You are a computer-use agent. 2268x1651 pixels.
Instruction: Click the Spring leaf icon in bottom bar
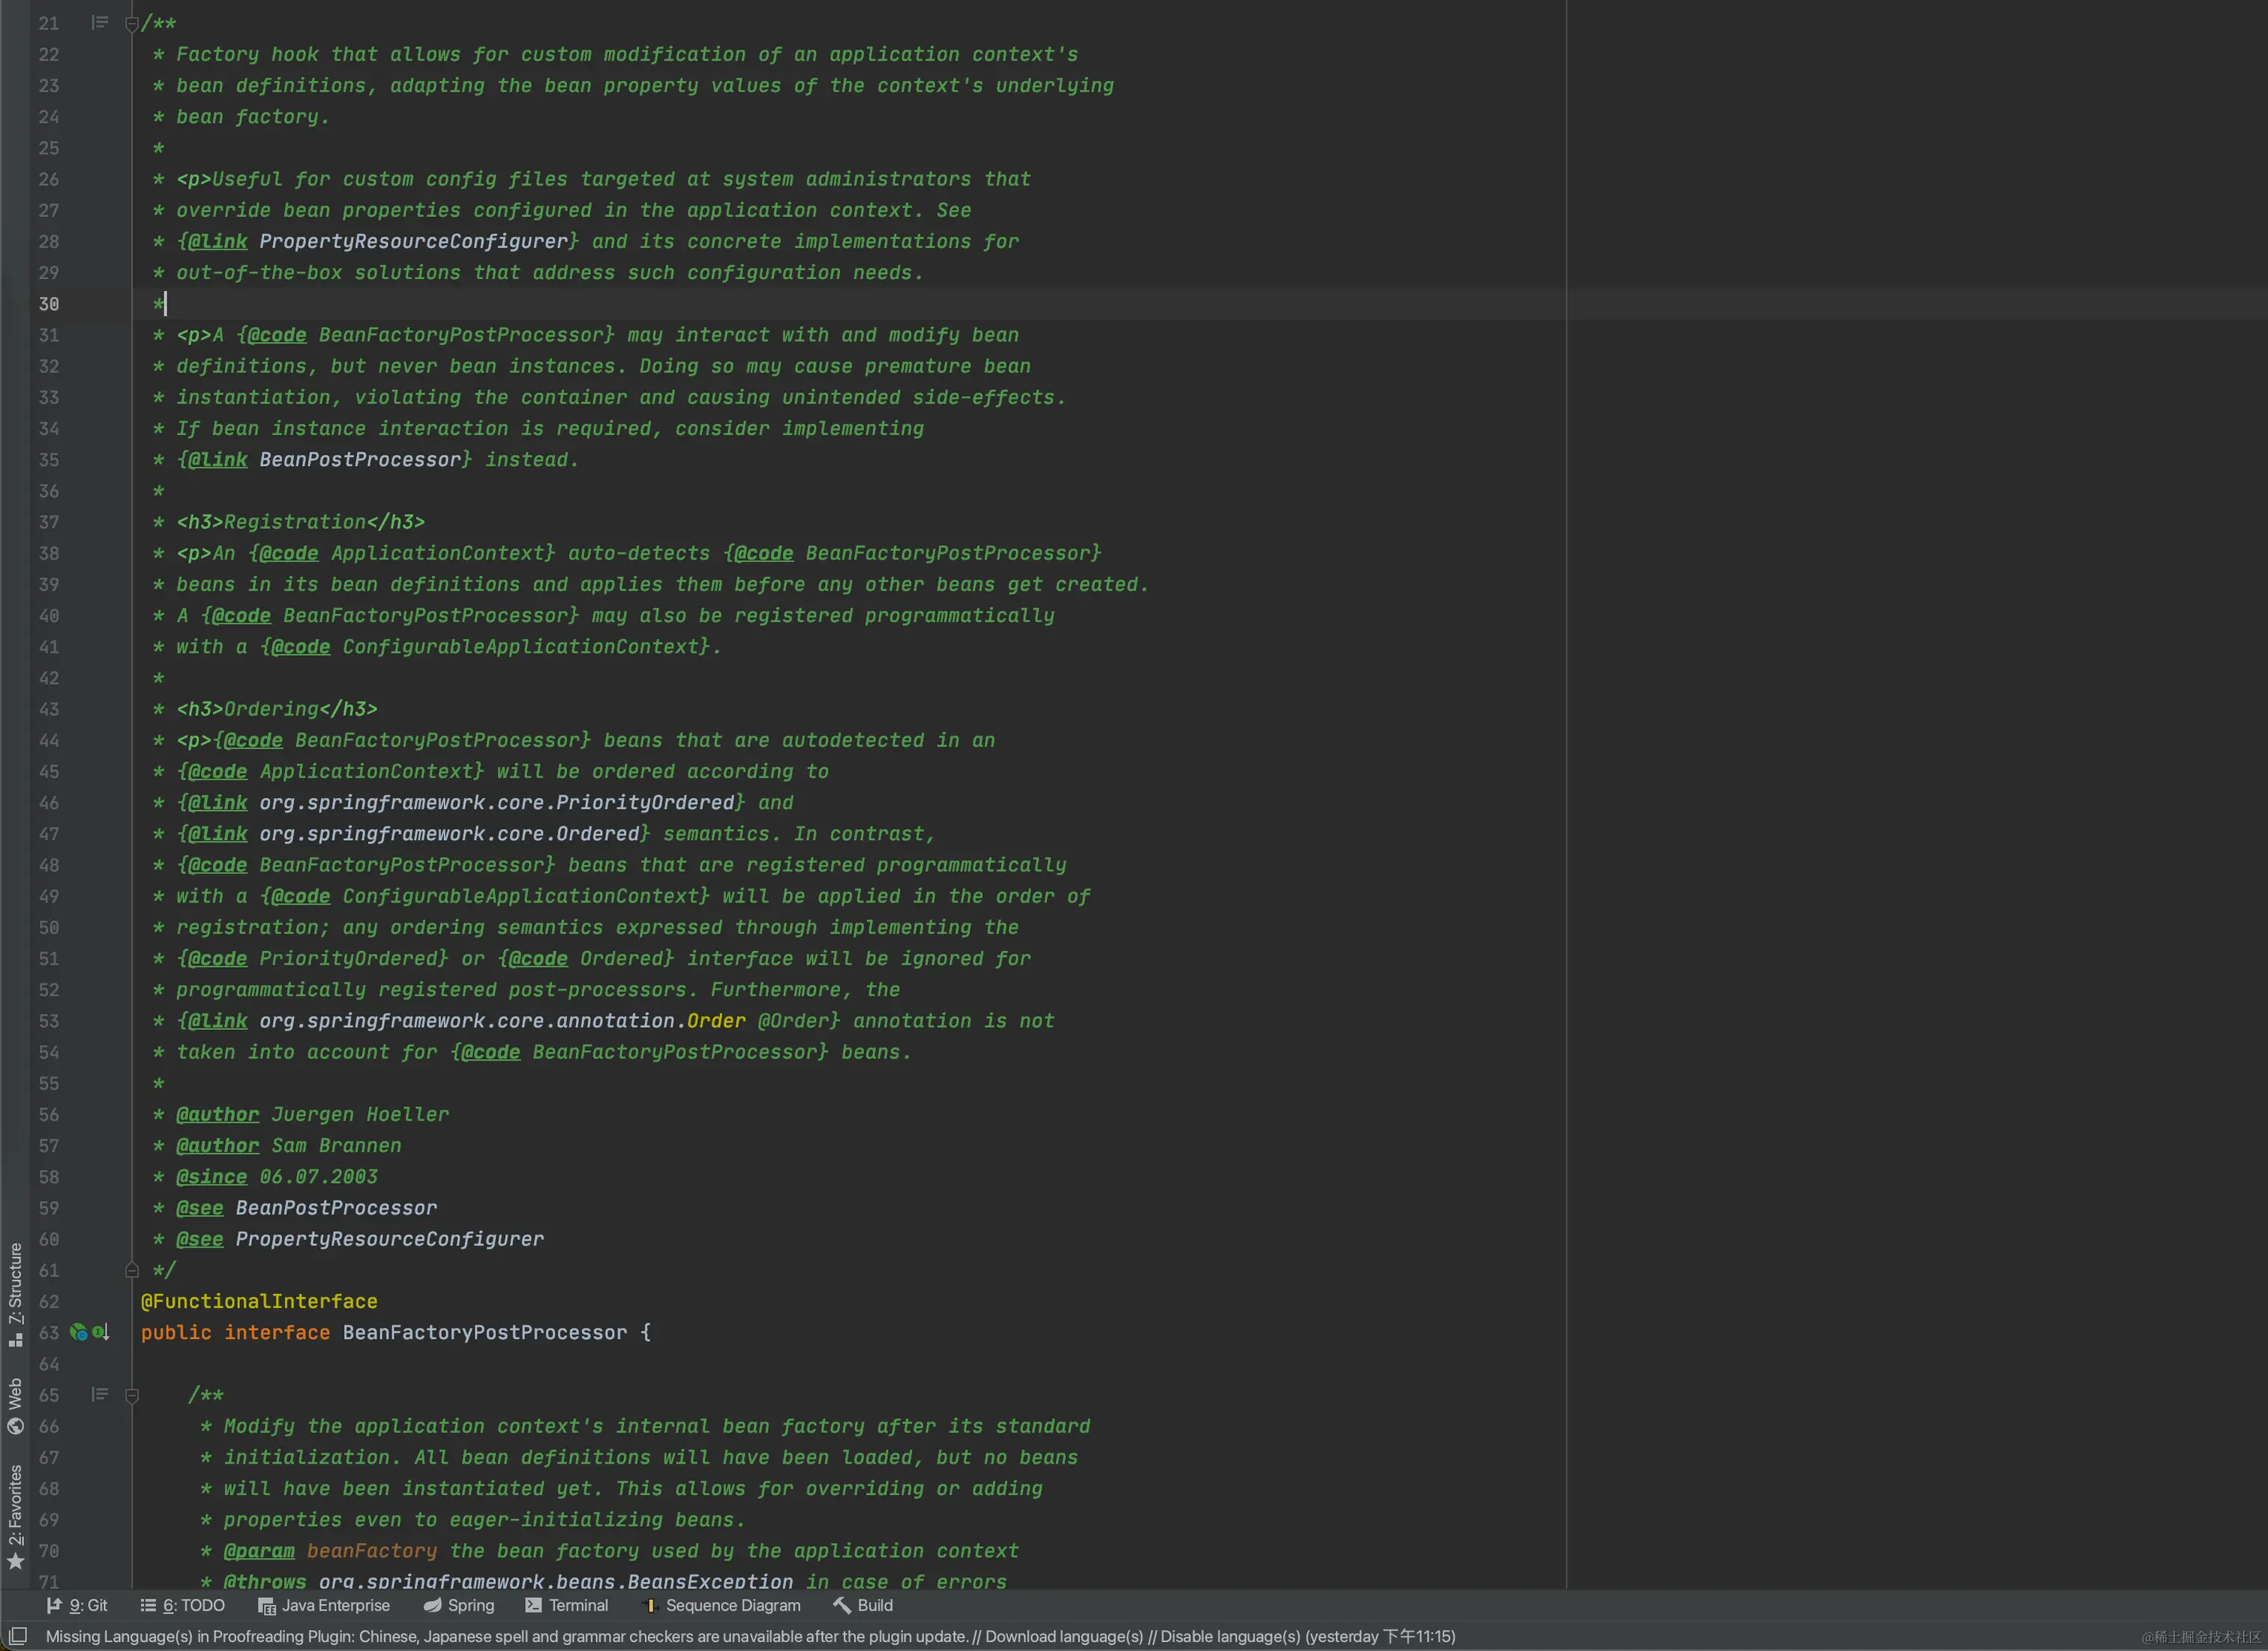click(x=432, y=1605)
